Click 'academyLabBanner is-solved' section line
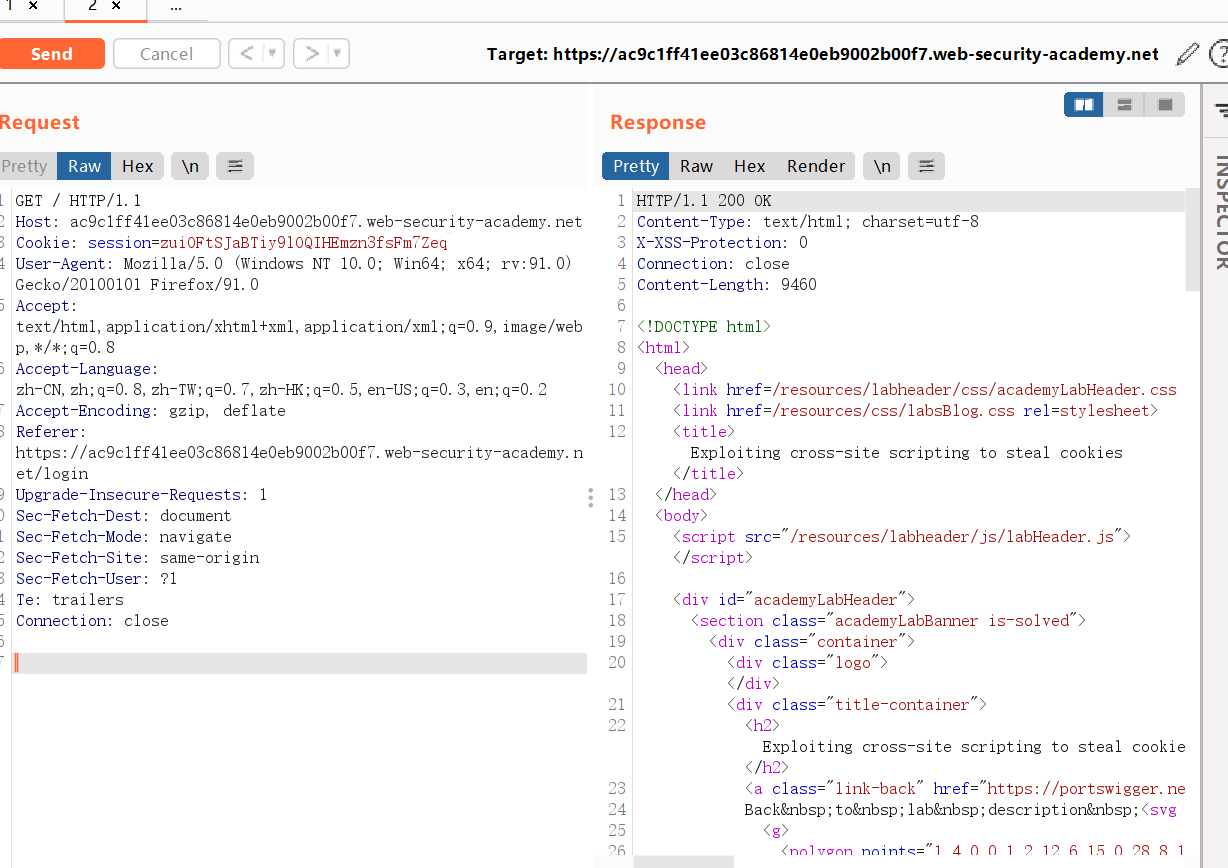Image resolution: width=1228 pixels, height=868 pixels. coord(888,621)
